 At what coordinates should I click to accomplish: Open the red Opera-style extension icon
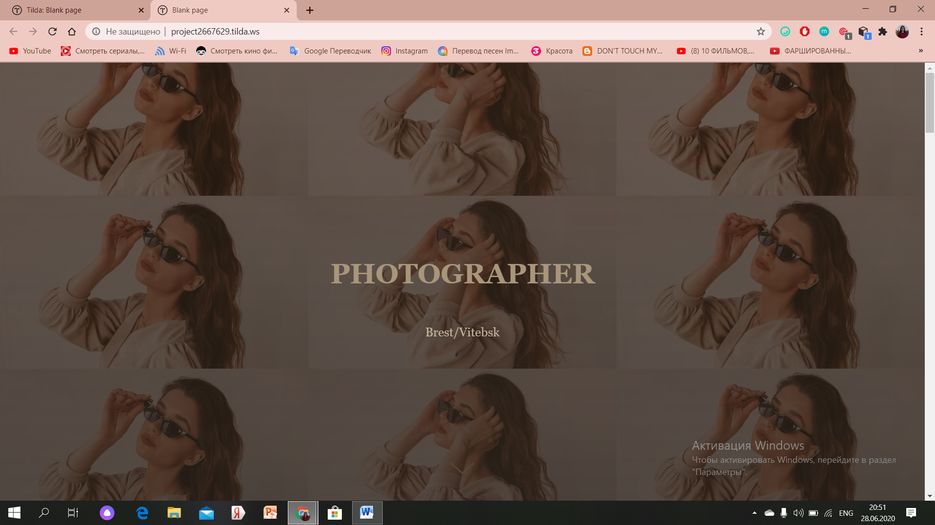click(804, 32)
